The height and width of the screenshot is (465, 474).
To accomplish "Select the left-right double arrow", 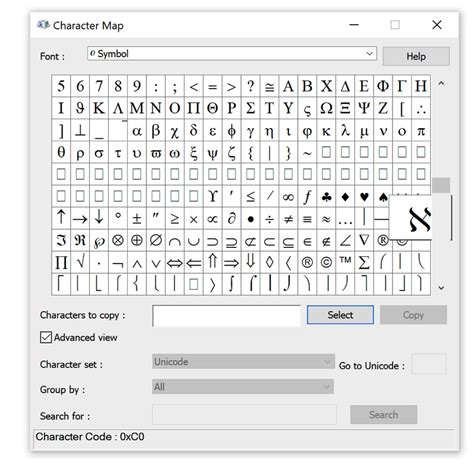I will [175, 262].
